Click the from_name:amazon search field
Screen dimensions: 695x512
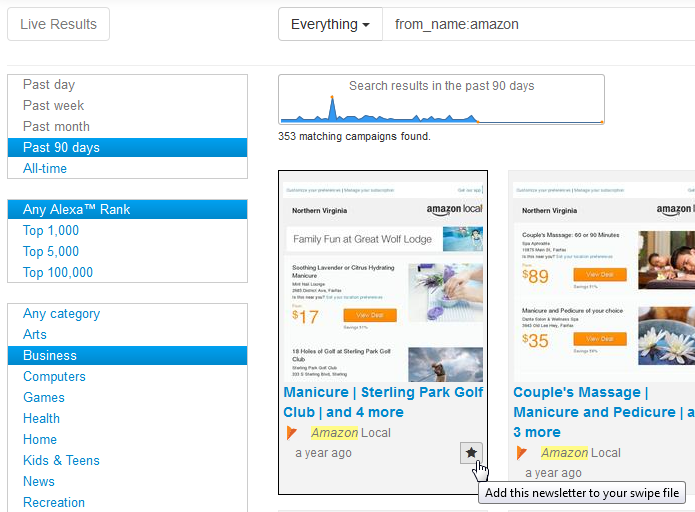point(539,24)
